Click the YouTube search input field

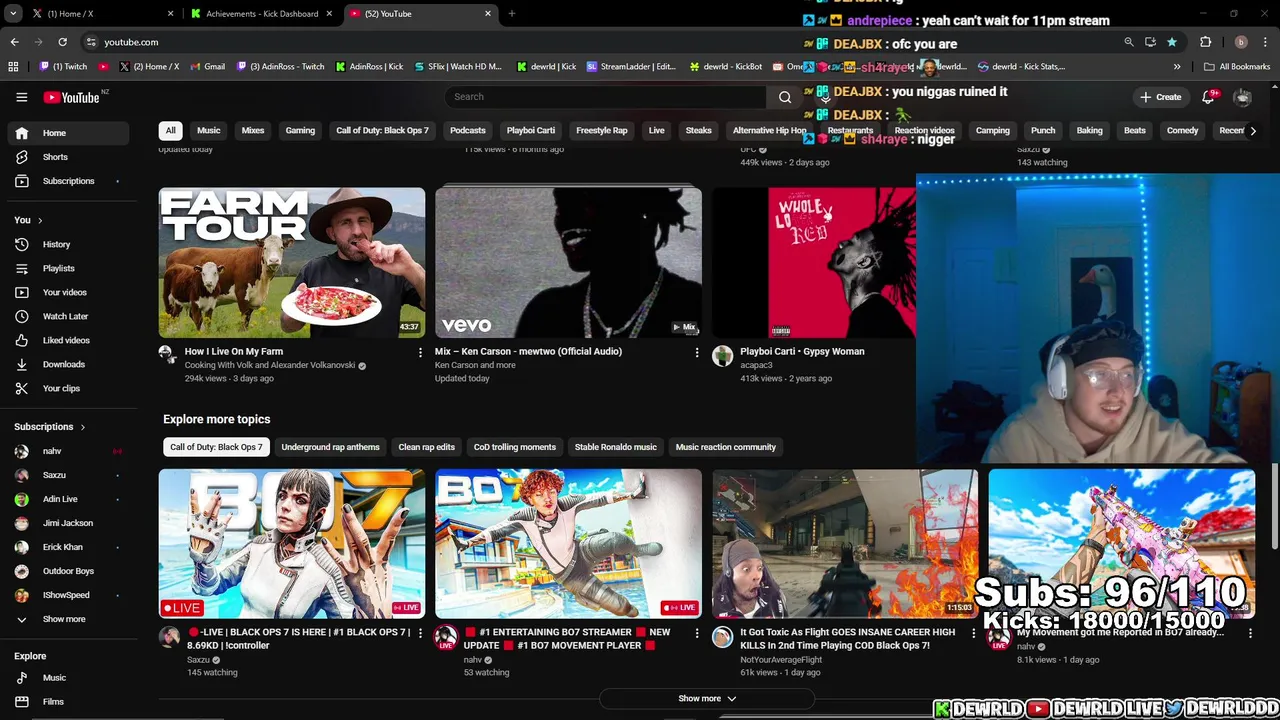(x=605, y=97)
